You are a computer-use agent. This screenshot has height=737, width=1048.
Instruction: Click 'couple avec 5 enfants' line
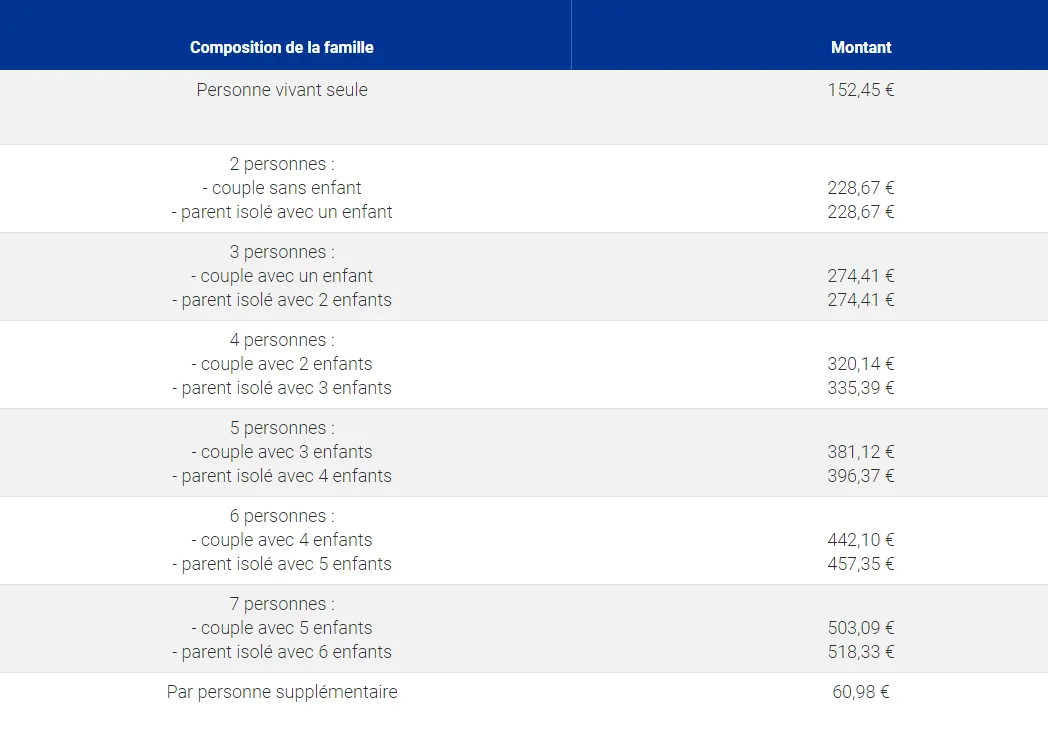[282, 628]
